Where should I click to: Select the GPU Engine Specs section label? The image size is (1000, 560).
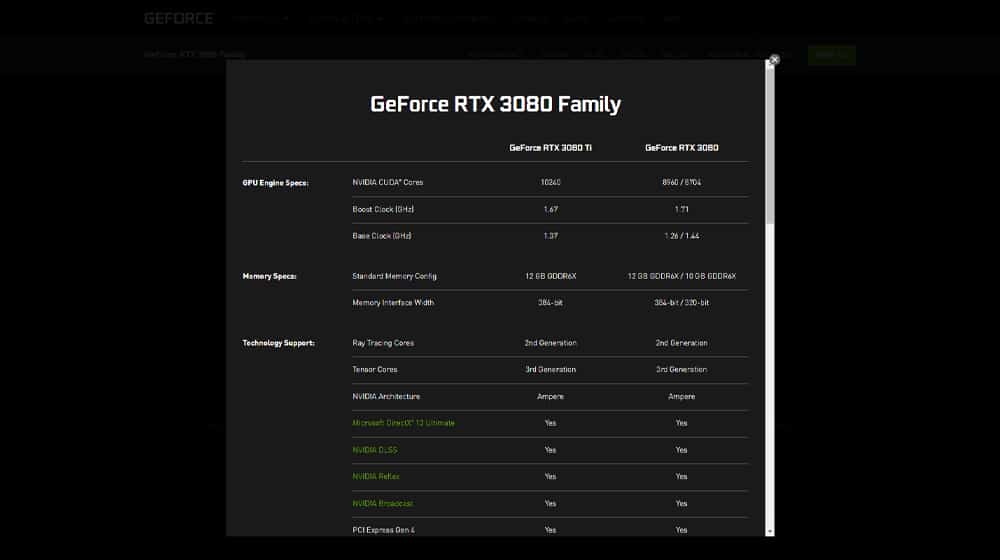276,183
